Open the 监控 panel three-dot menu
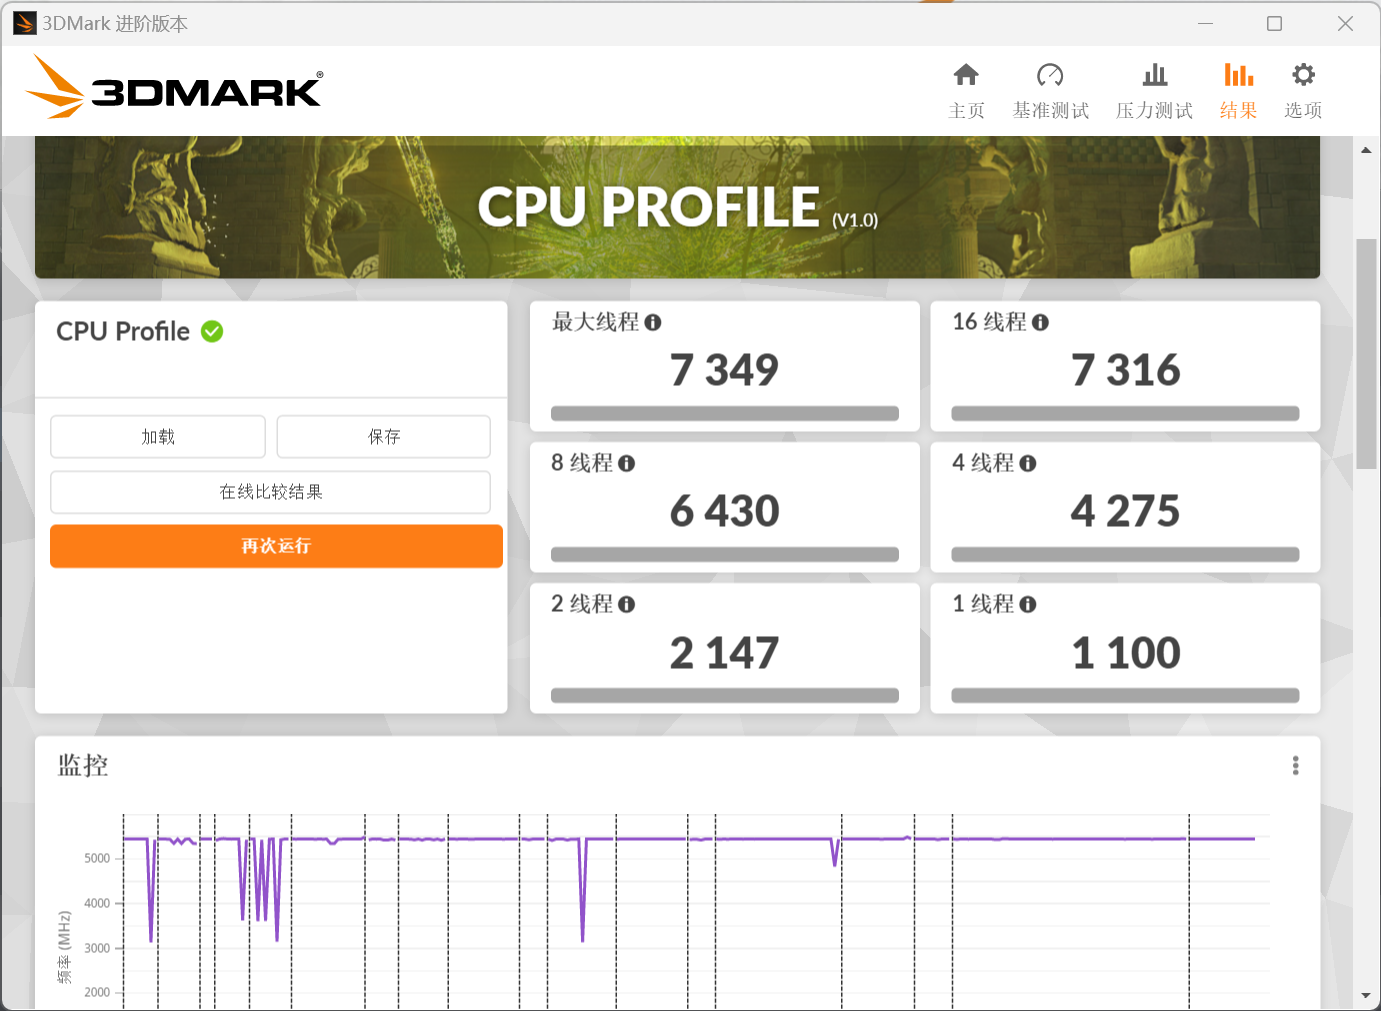The width and height of the screenshot is (1381, 1011). coord(1296,765)
